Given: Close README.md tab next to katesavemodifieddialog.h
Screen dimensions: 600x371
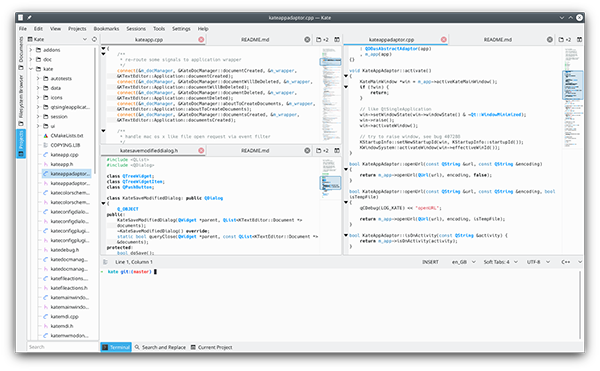Looking at the screenshot, I should (307, 150).
